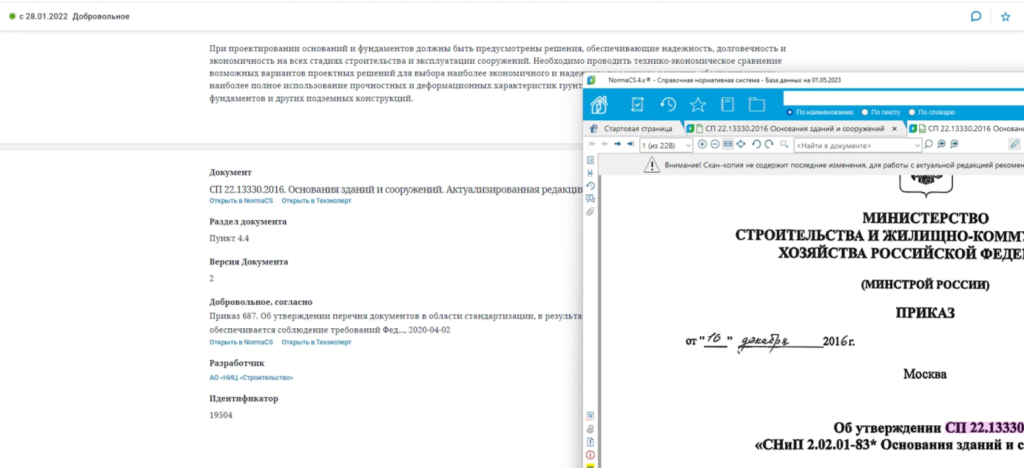Zoom out with the minus magnifier icon
Viewport: 1024px width, 468px height.
(x=715, y=144)
